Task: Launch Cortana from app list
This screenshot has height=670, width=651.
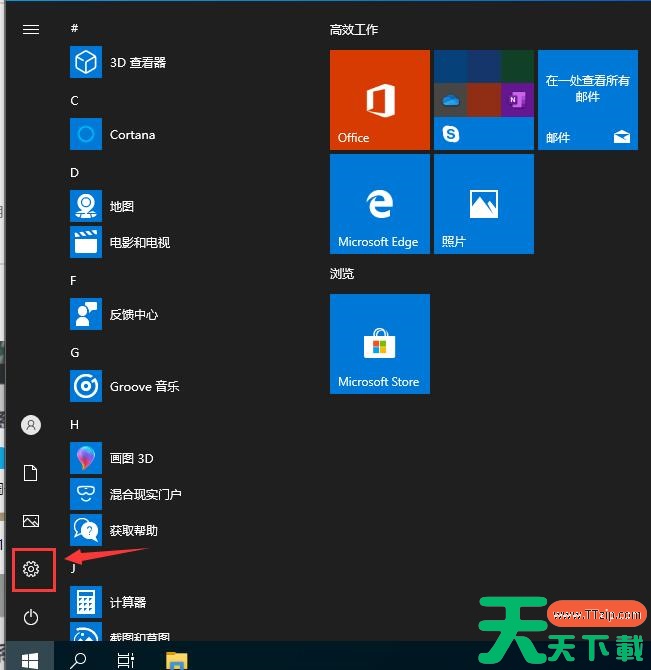Action: point(113,134)
